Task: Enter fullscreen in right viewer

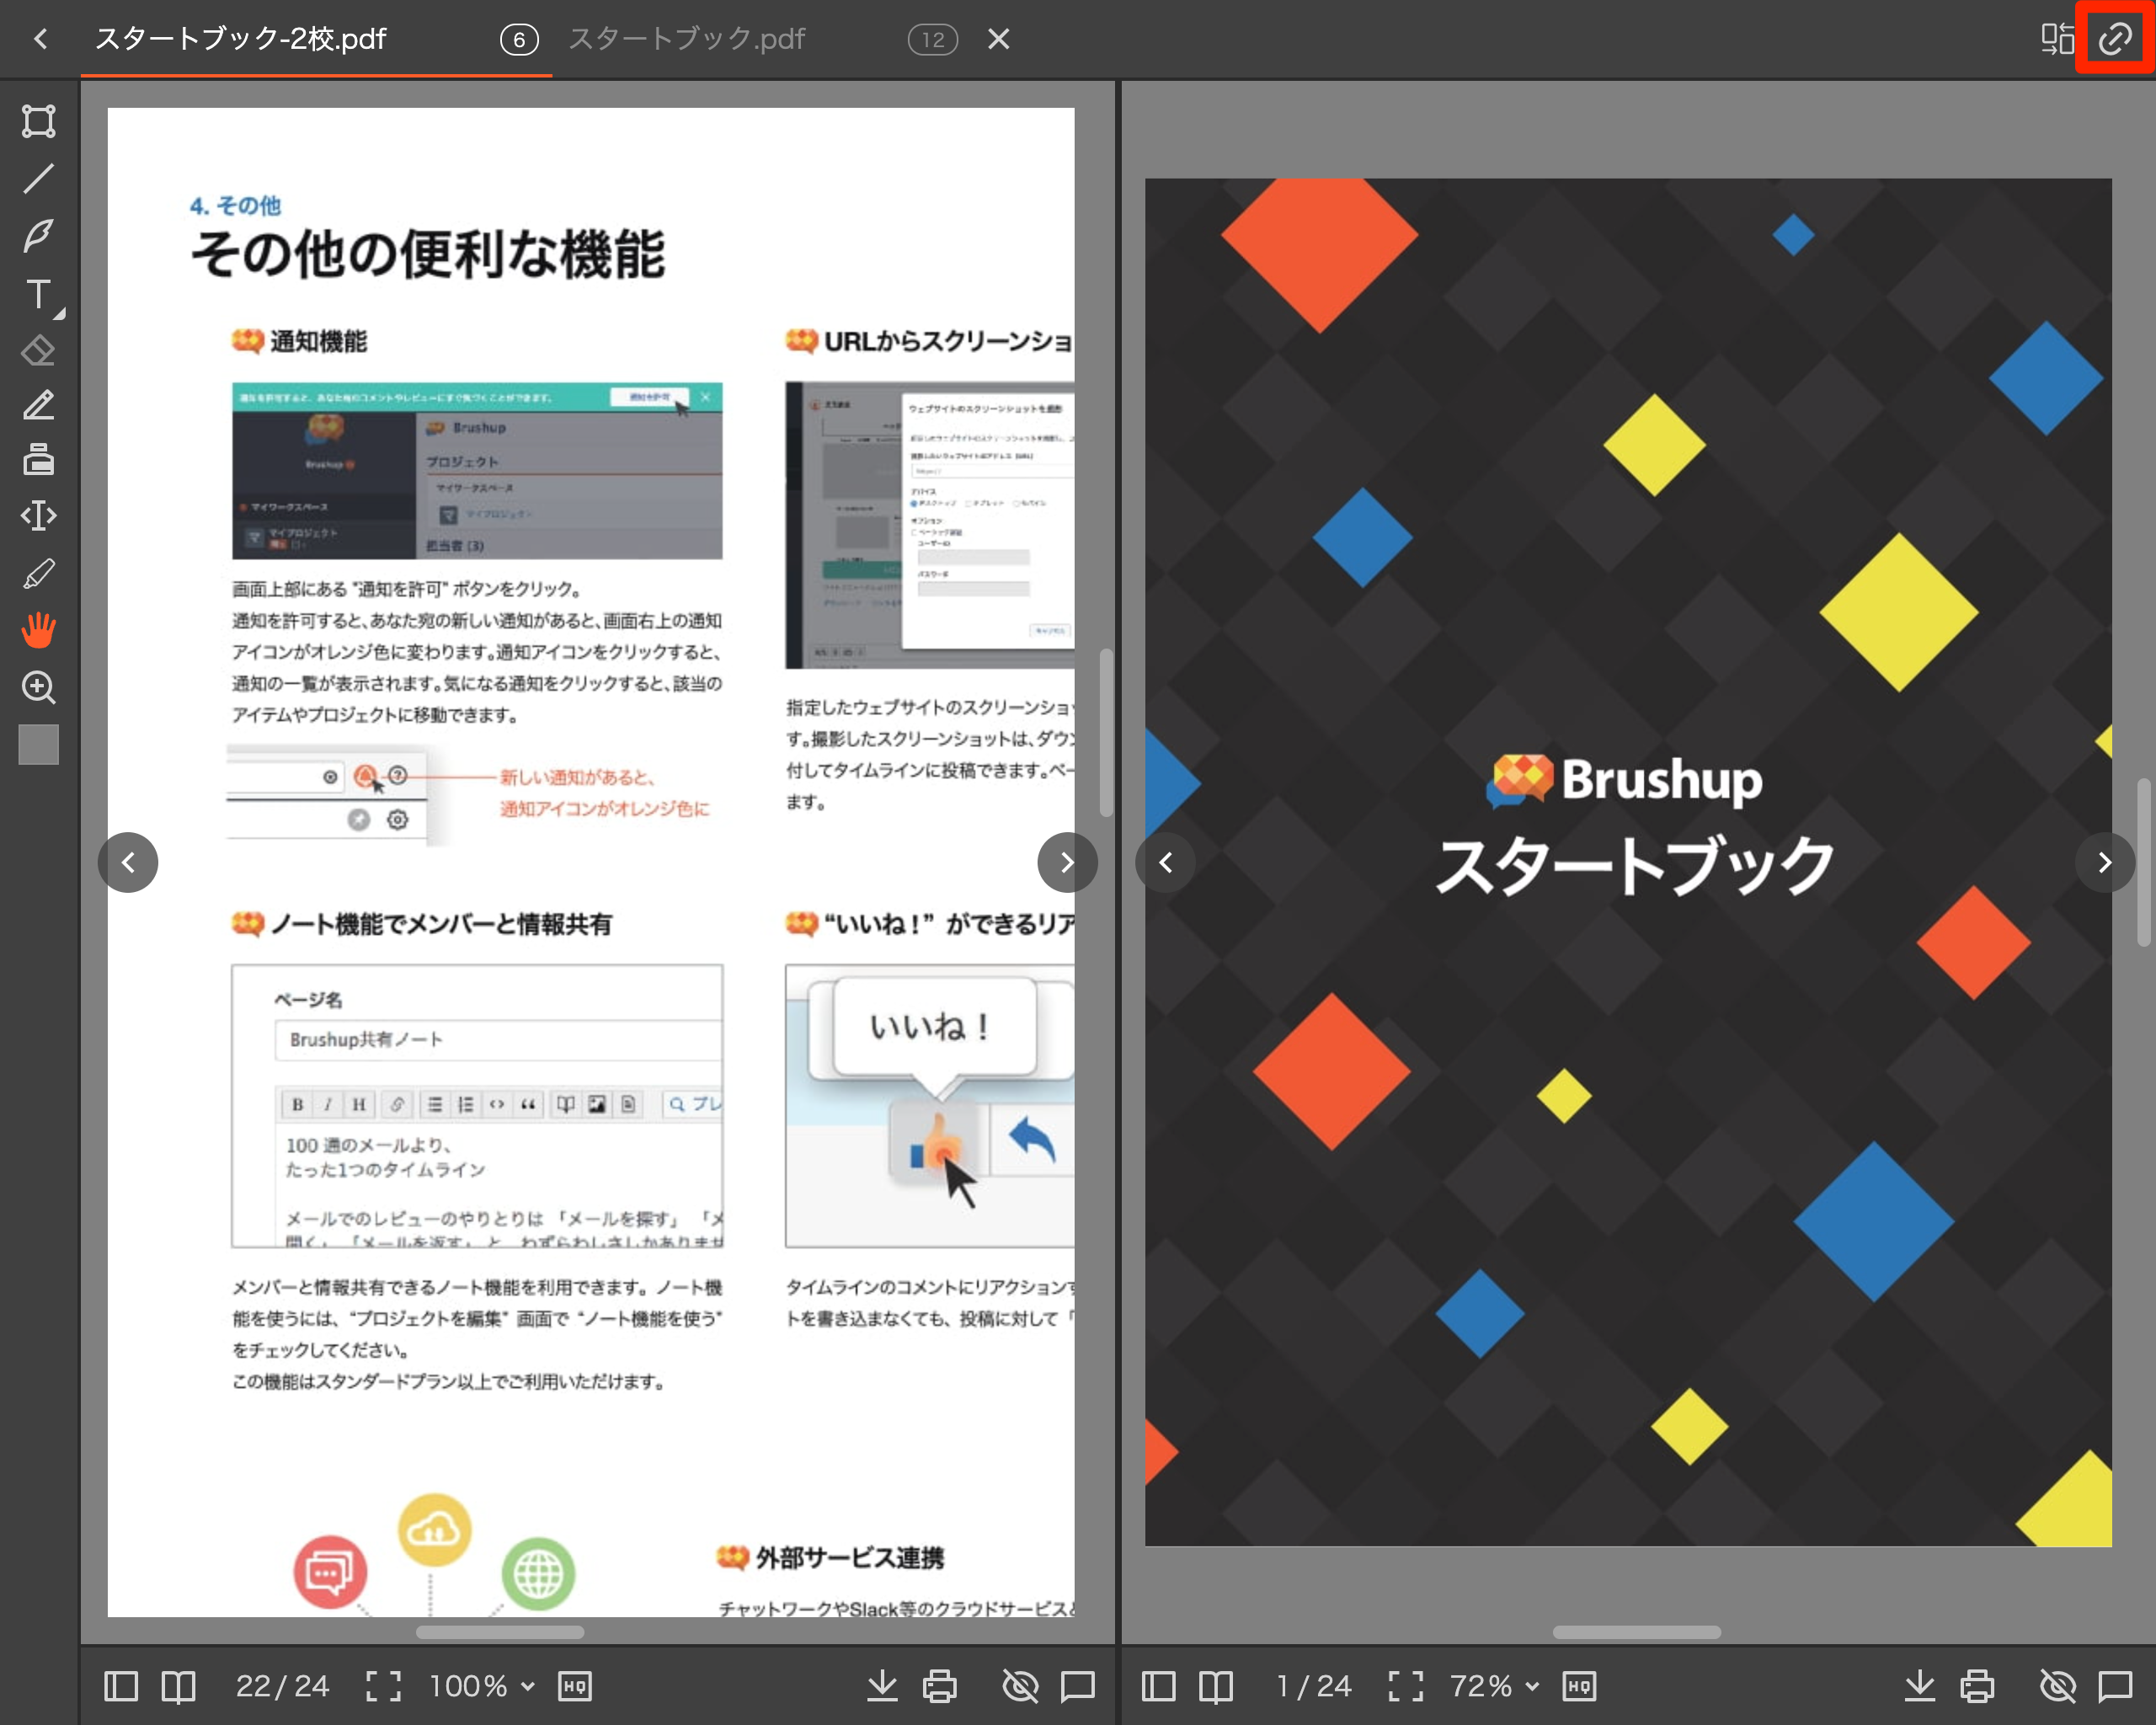Action: pos(1405,1686)
